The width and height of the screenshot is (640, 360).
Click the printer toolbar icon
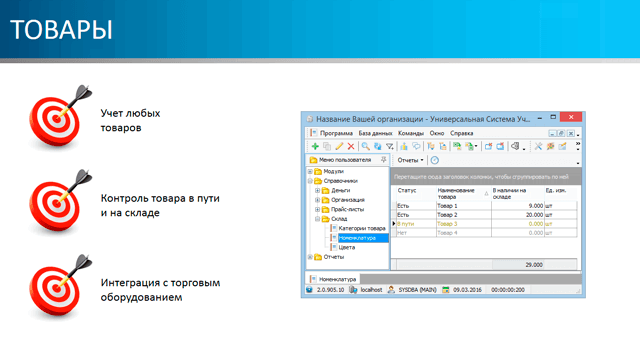(515, 146)
